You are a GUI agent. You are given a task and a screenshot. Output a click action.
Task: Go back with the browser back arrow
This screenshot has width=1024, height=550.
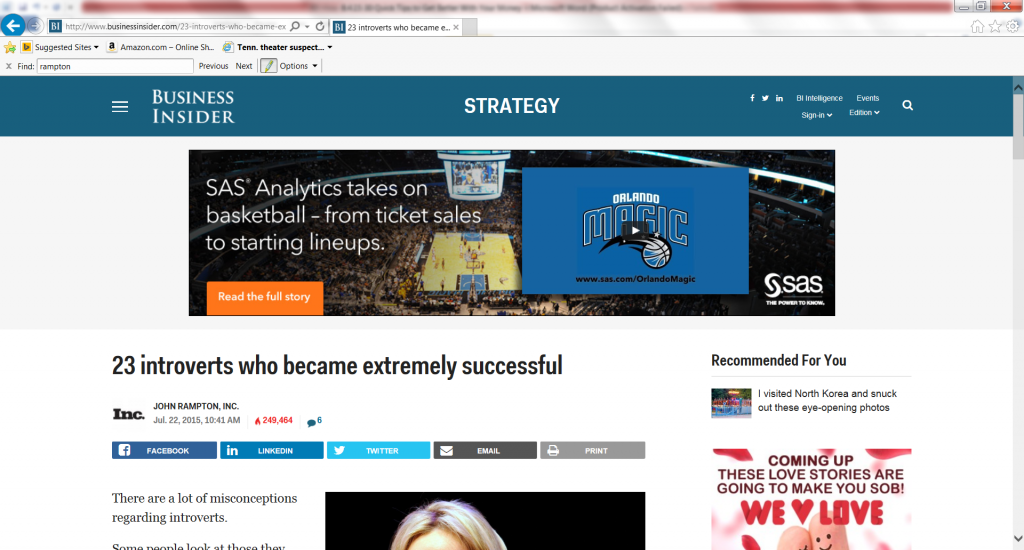tap(13, 25)
